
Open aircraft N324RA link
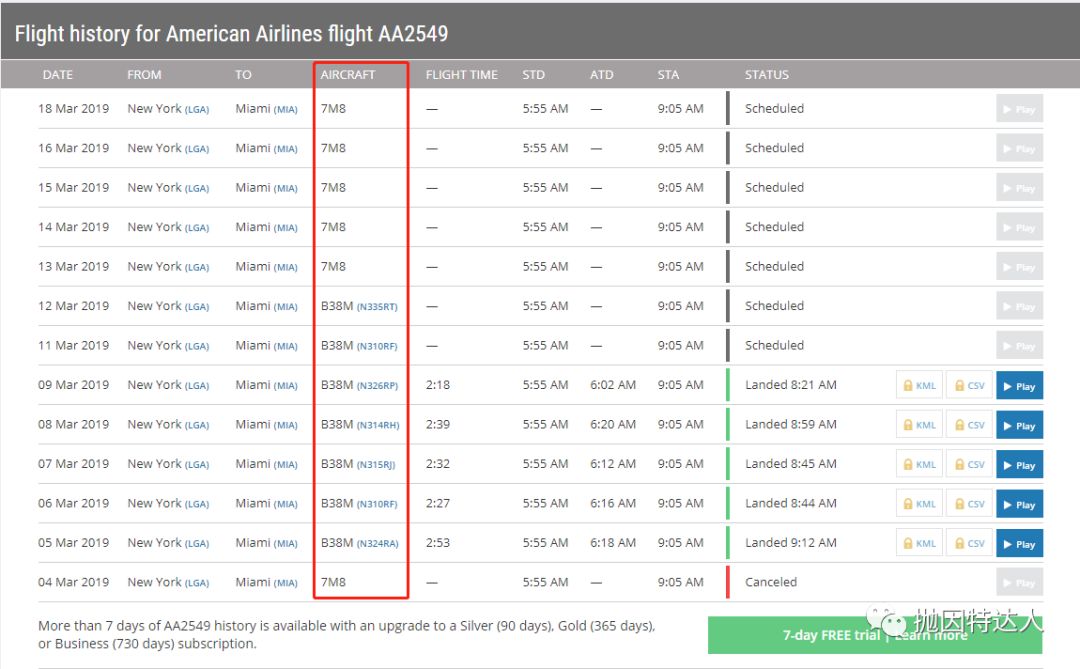[377, 544]
